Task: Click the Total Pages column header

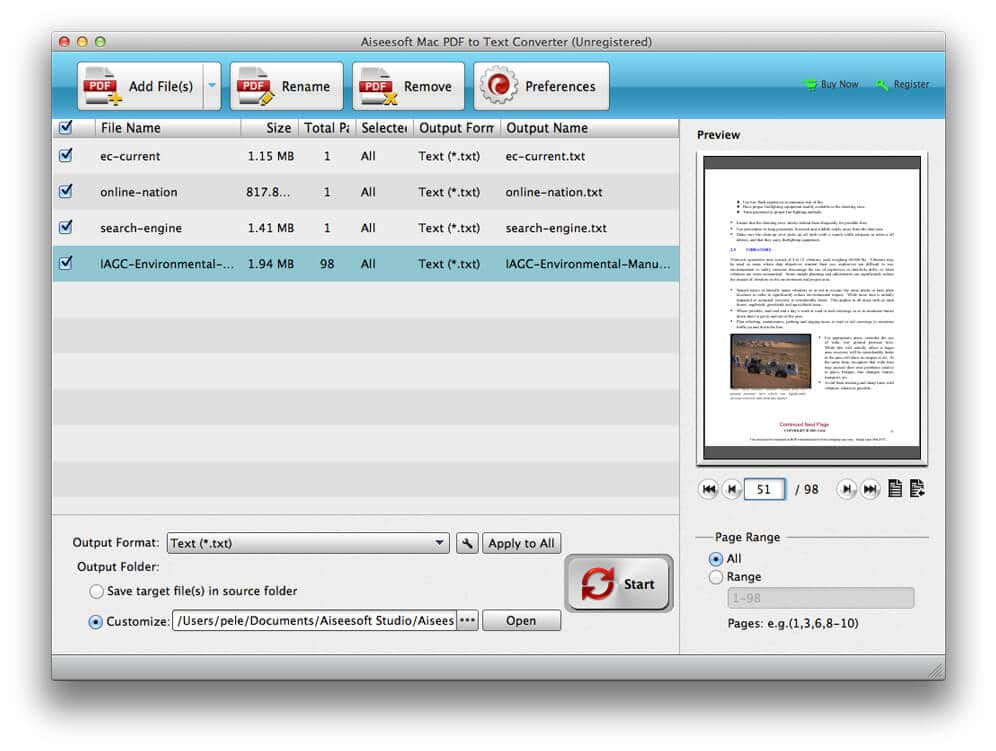Action: [327, 128]
